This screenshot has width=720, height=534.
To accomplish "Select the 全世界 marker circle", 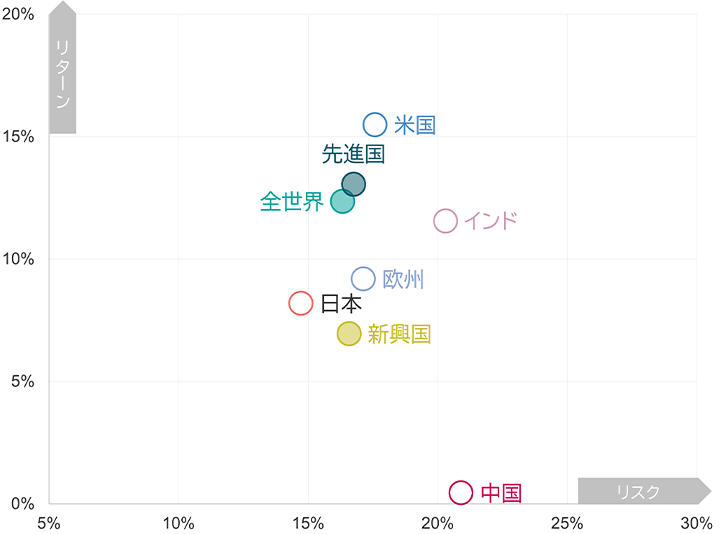I will [342, 201].
